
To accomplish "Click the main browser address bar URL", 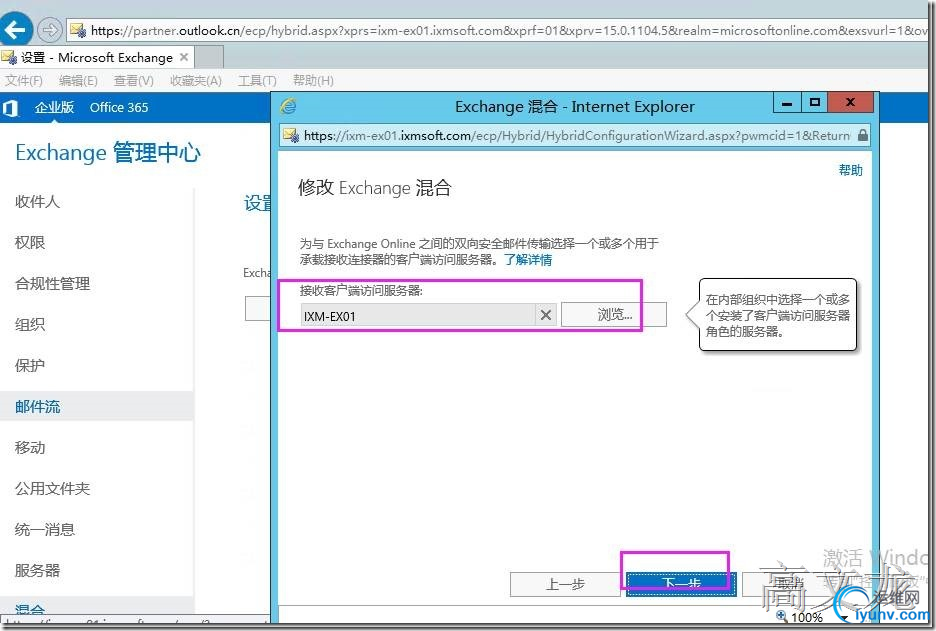I will coord(507,30).
